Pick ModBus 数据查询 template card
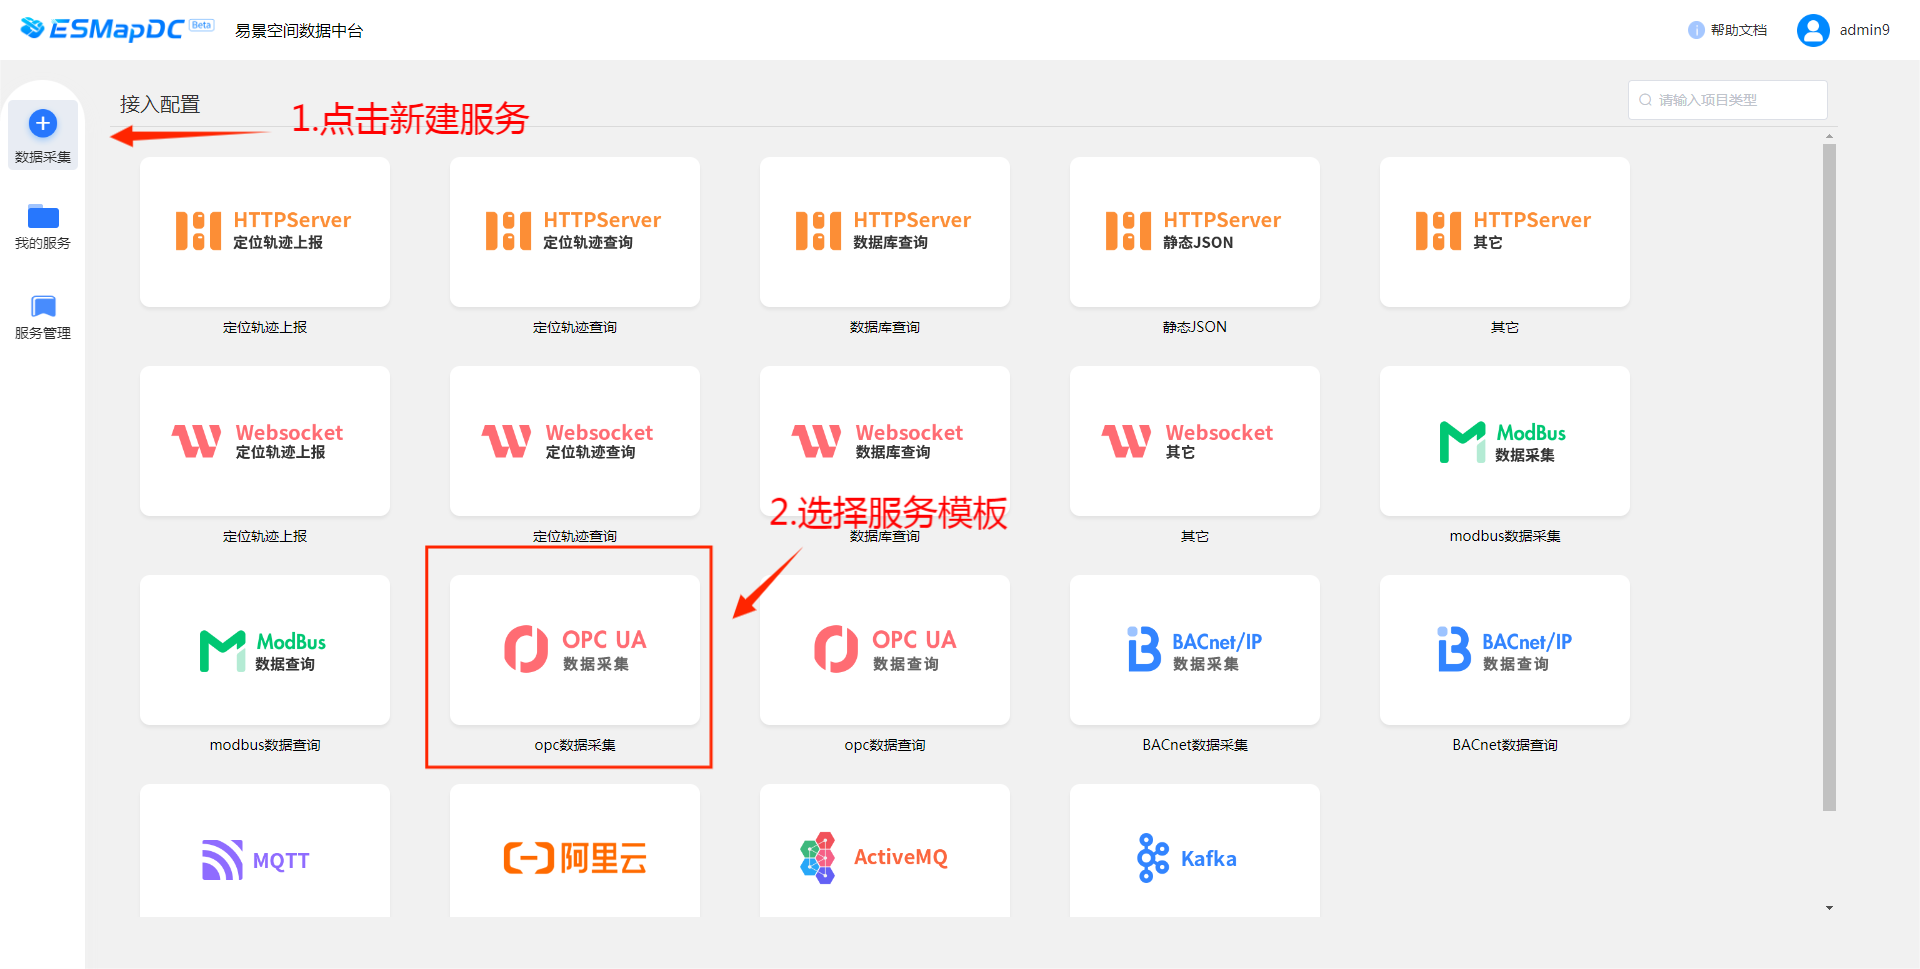1920x969 pixels. [265, 650]
